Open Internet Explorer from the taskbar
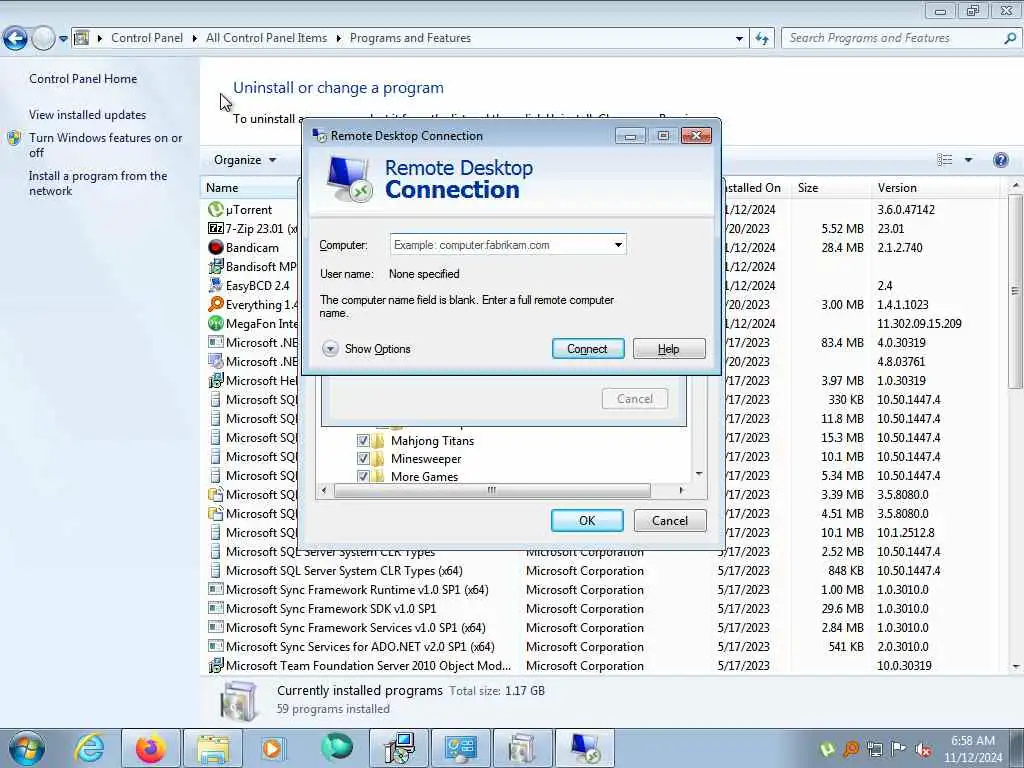This screenshot has height=768, width=1024. [x=89, y=748]
